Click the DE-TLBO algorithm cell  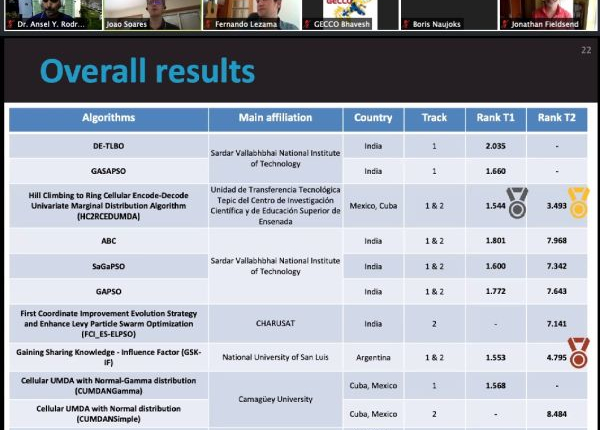(108, 146)
